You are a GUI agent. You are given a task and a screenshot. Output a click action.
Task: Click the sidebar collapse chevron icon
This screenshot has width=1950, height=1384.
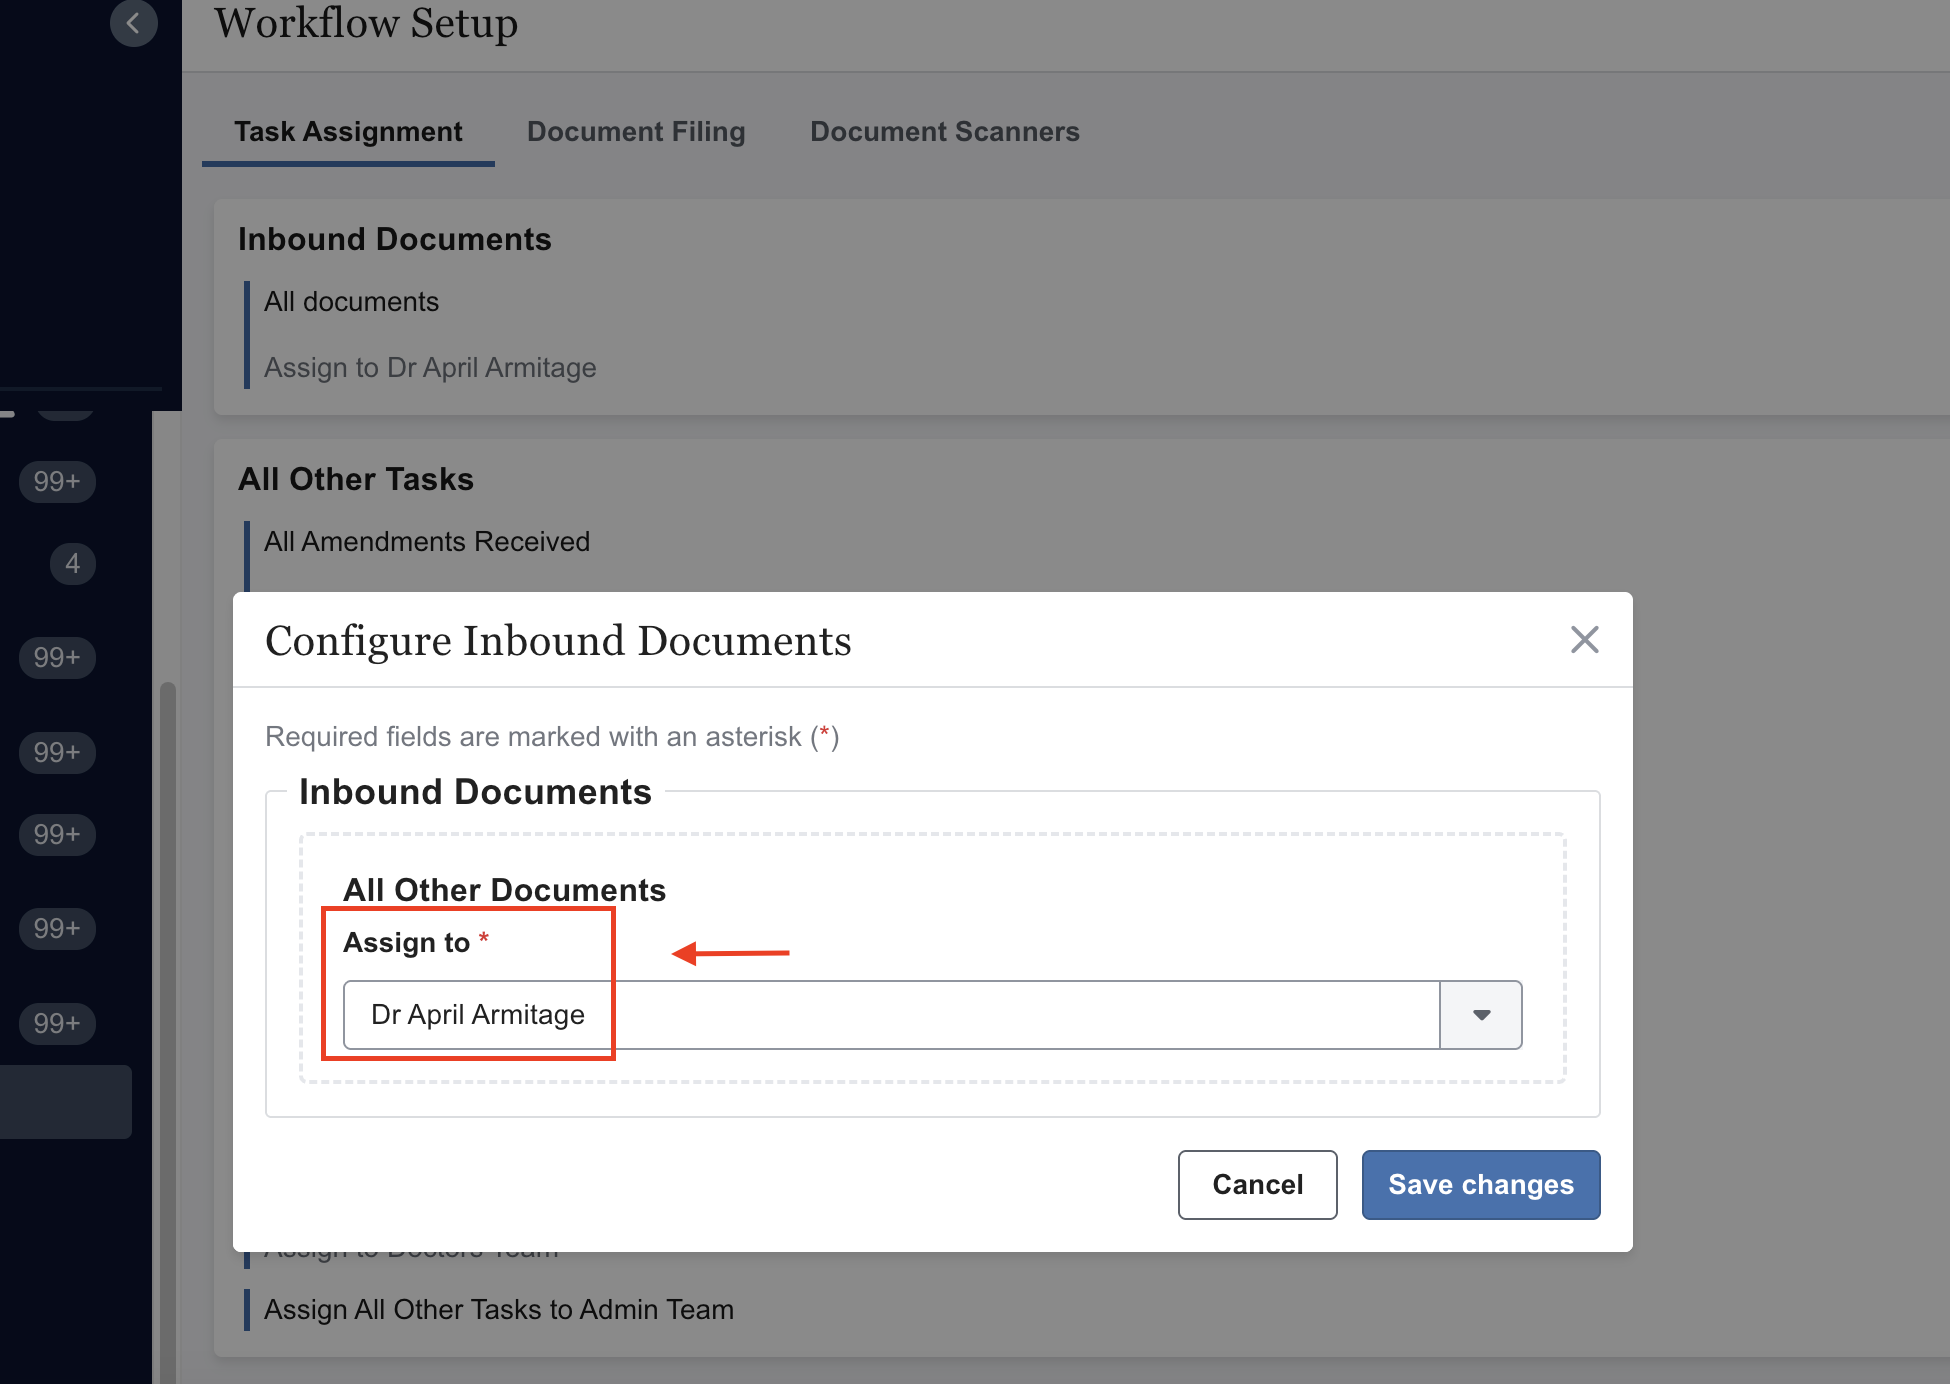[133, 23]
